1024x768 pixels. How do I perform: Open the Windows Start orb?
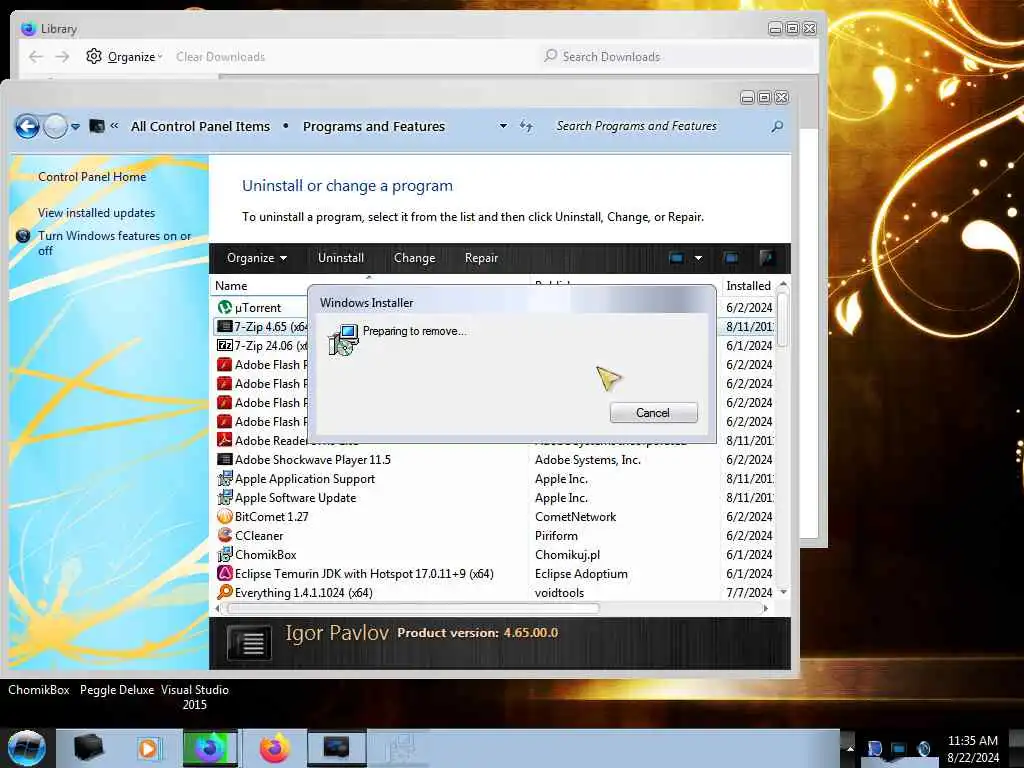click(x=26, y=748)
